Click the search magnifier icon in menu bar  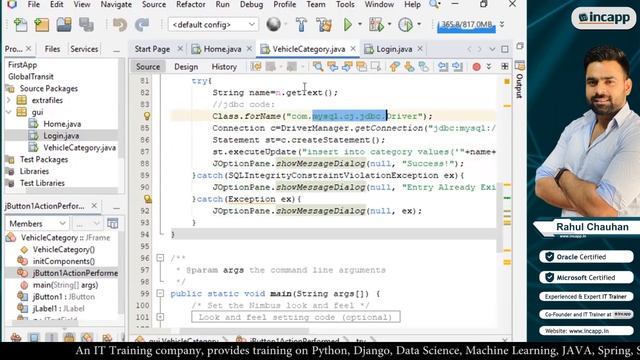(434, 4)
